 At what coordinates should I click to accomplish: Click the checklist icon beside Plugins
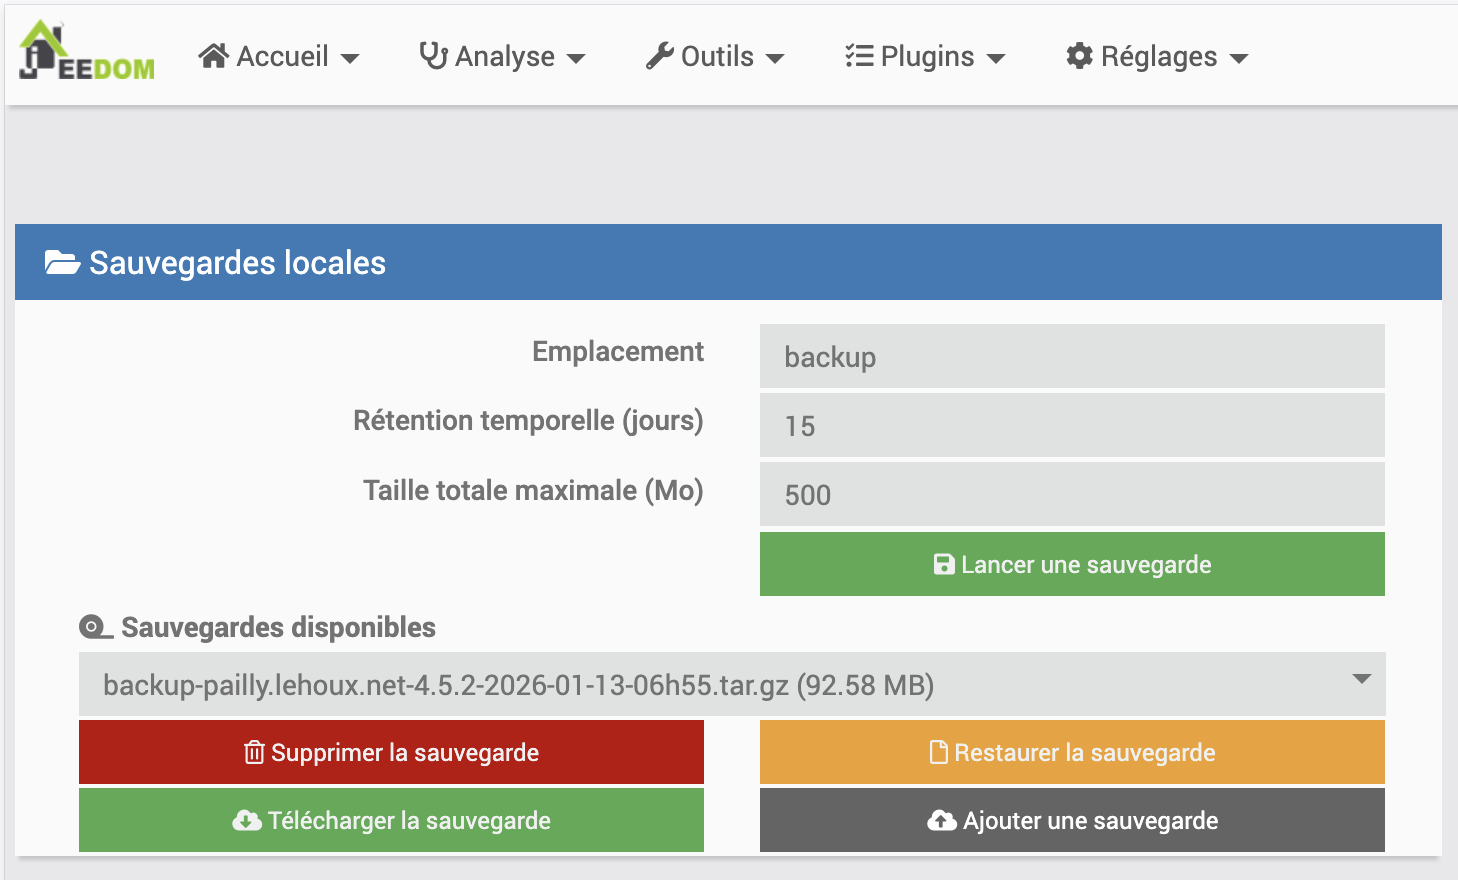[859, 56]
